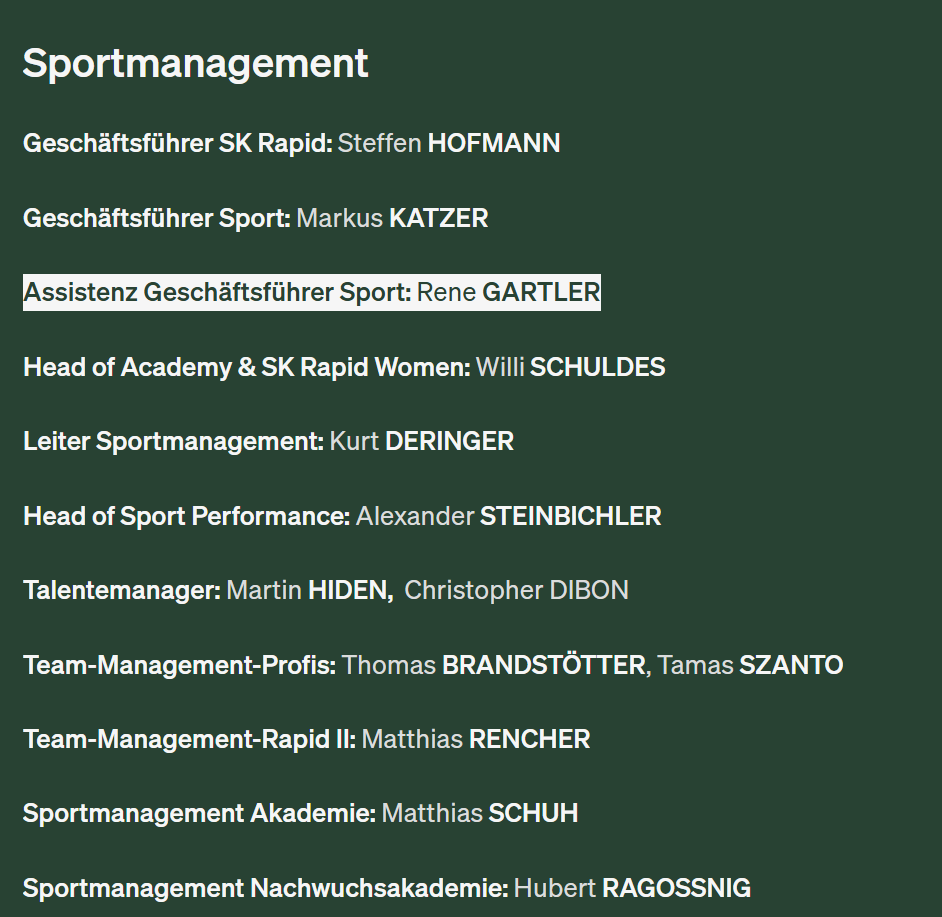Click the name Christopher DIBON
Screen dimensions: 942x917
(x=516, y=590)
